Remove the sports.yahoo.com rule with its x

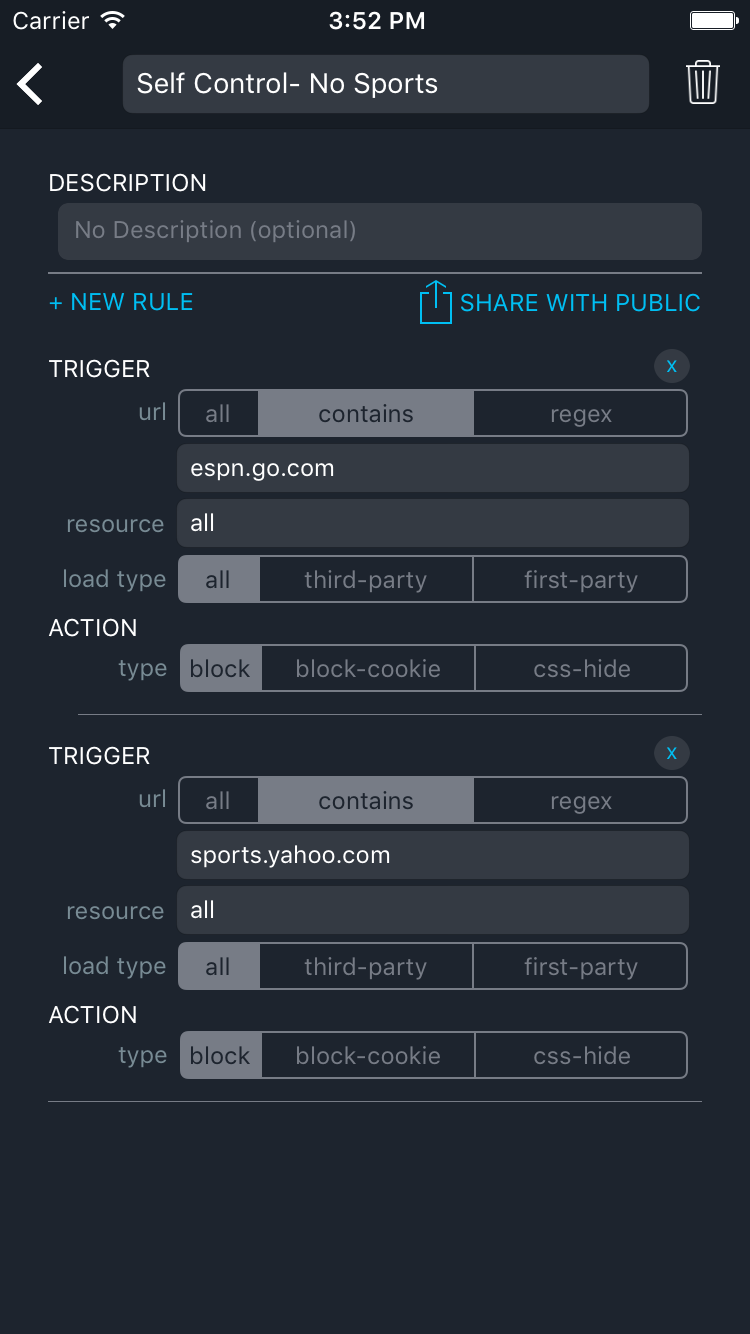[x=672, y=753]
